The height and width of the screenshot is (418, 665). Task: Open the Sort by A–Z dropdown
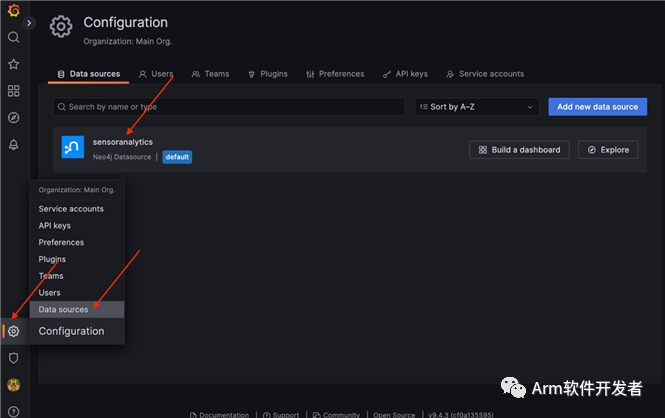477,107
